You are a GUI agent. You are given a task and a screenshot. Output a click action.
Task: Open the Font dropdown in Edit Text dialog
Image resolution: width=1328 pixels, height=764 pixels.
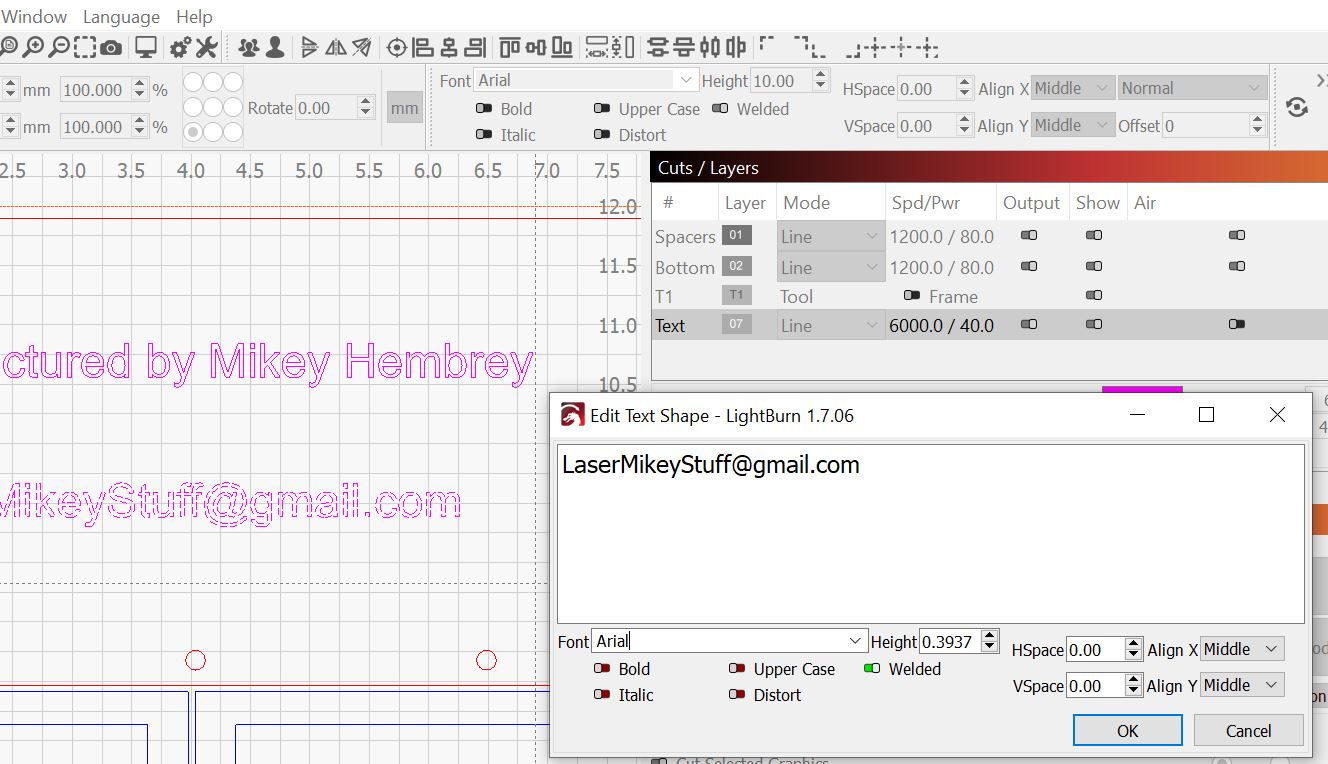click(856, 641)
